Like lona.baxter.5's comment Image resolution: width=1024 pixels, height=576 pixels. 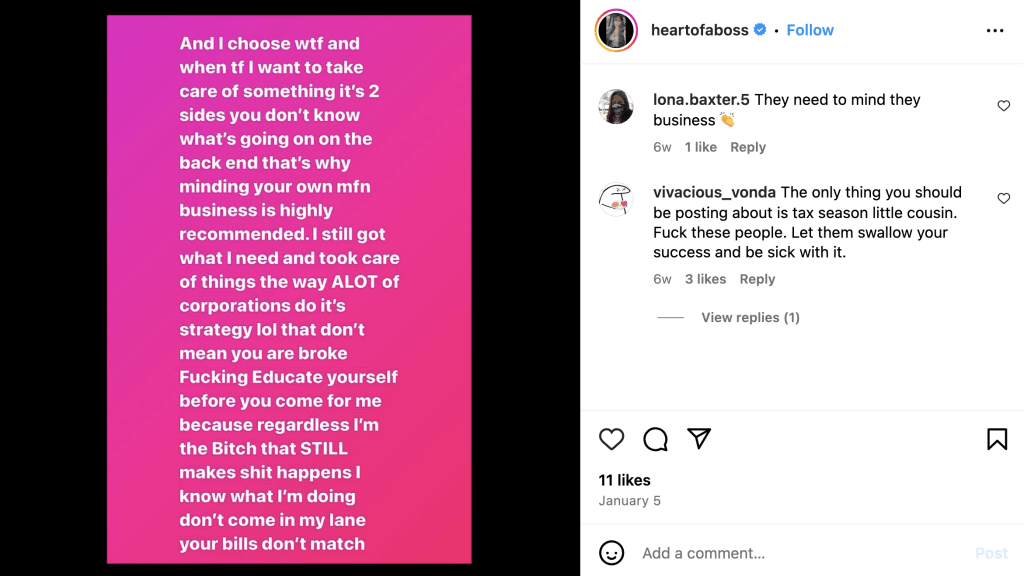(1004, 106)
